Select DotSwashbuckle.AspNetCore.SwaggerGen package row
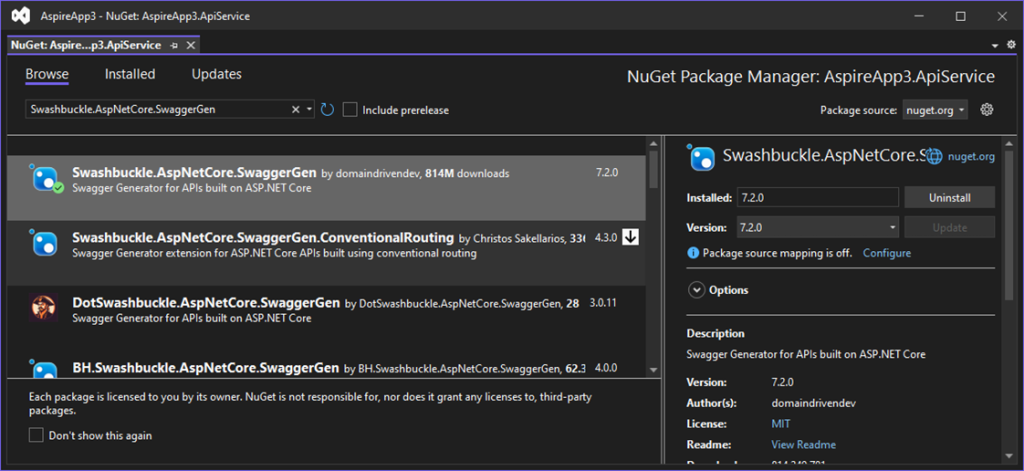This screenshot has width=1024, height=471. (x=326, y=318)
